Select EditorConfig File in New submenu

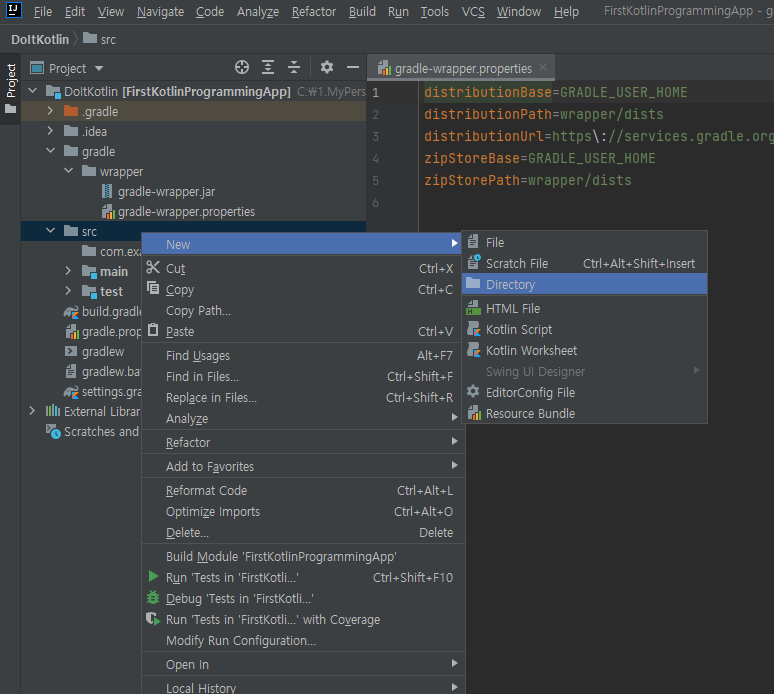point(584,392)
